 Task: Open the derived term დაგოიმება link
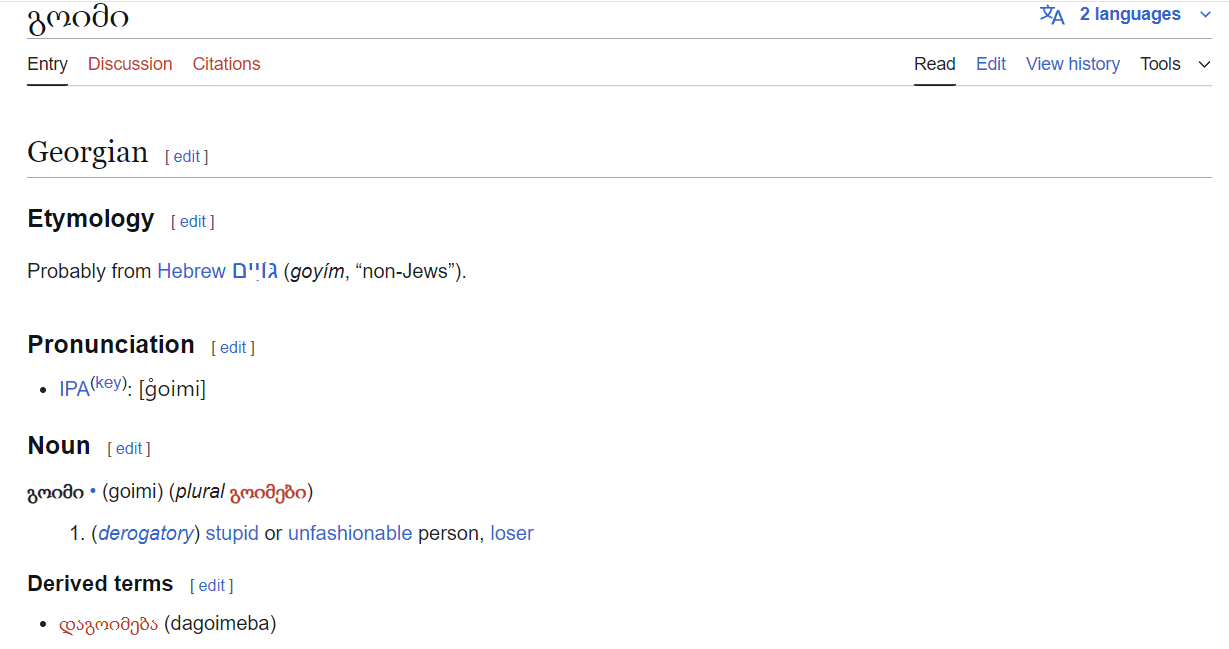click(108, 624)
